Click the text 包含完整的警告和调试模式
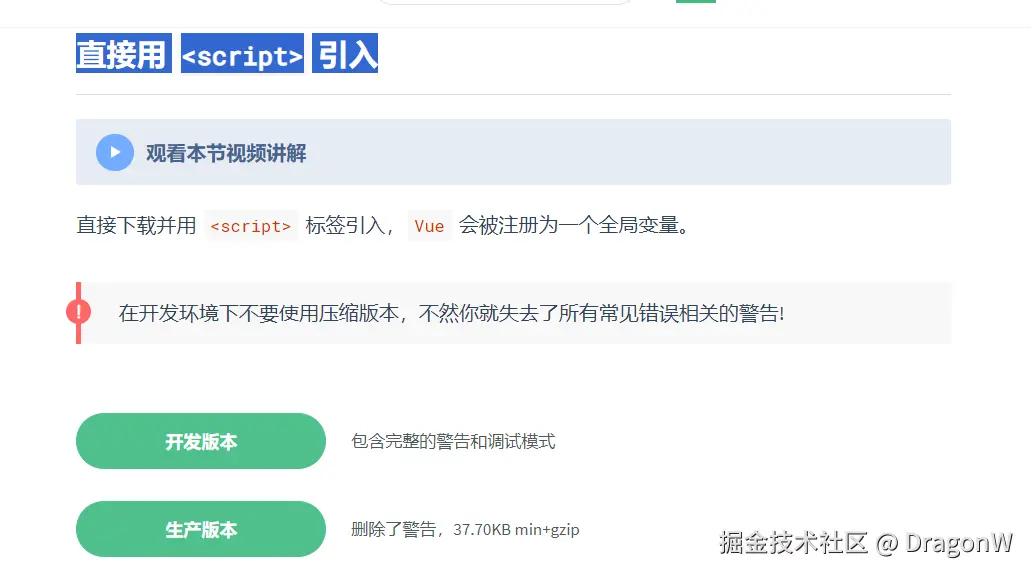 [453, 442]
